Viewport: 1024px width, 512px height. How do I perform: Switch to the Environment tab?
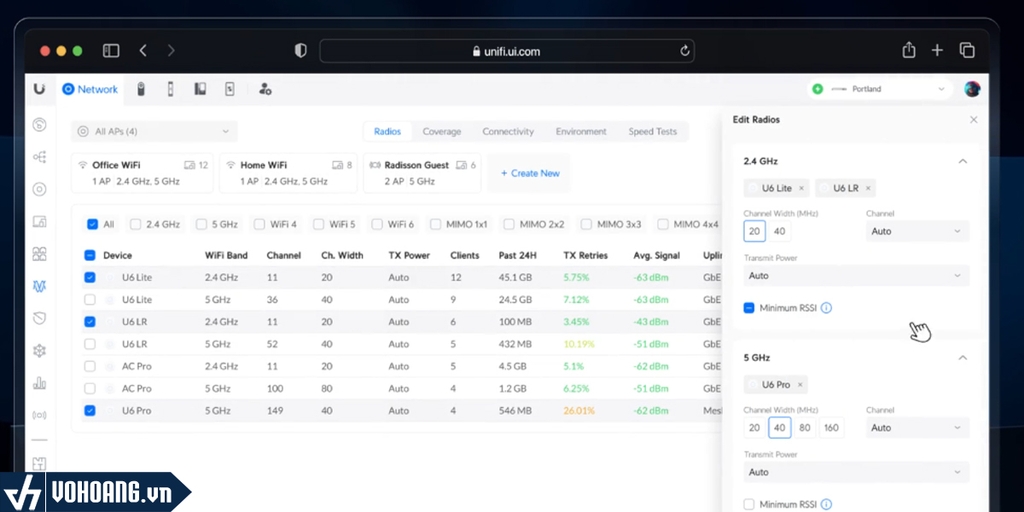tap(581, 131)
